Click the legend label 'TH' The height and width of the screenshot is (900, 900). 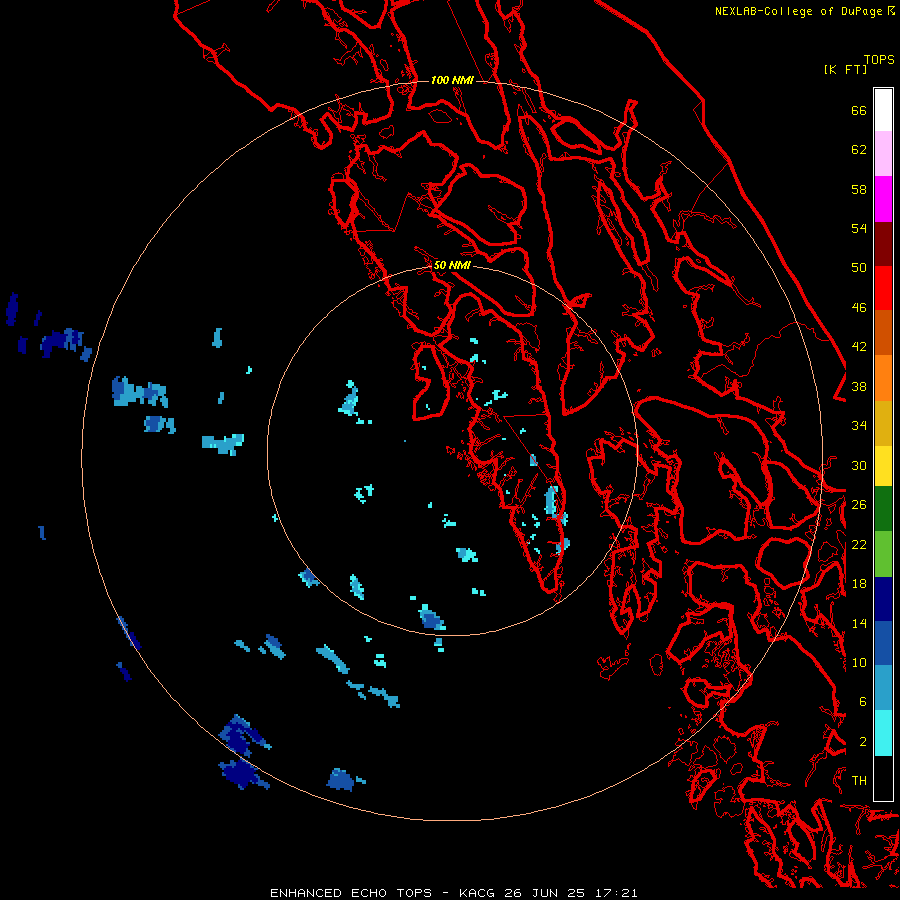(x=859, y=781)
